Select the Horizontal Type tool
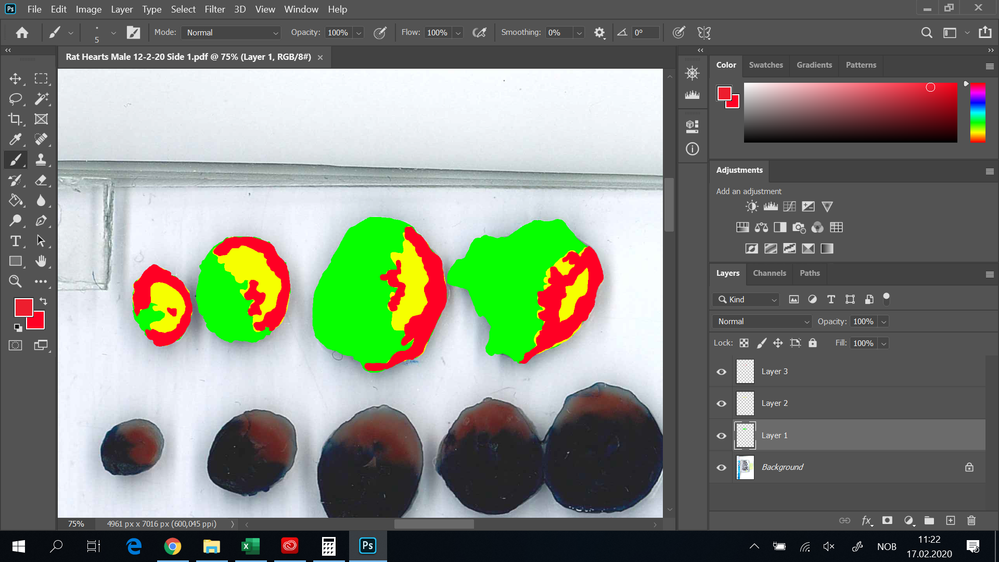 point(15,241)
